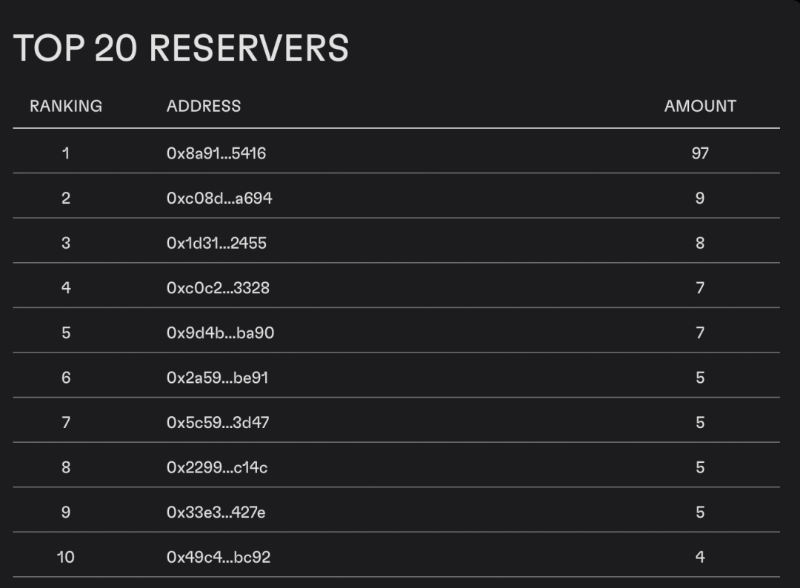Select the amount 97 cell

pos(700,154)
